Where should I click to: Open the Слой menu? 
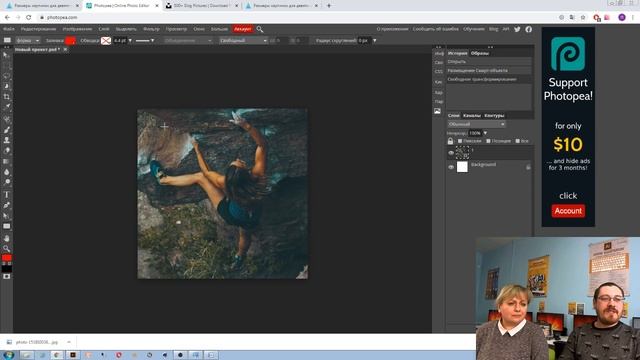(x=104, y=29)
